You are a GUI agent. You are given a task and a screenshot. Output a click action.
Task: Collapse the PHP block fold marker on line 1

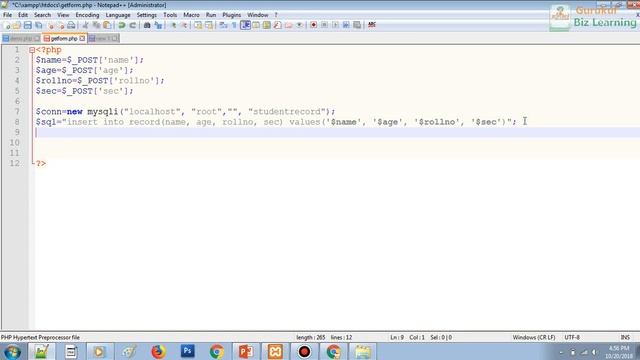32,50
